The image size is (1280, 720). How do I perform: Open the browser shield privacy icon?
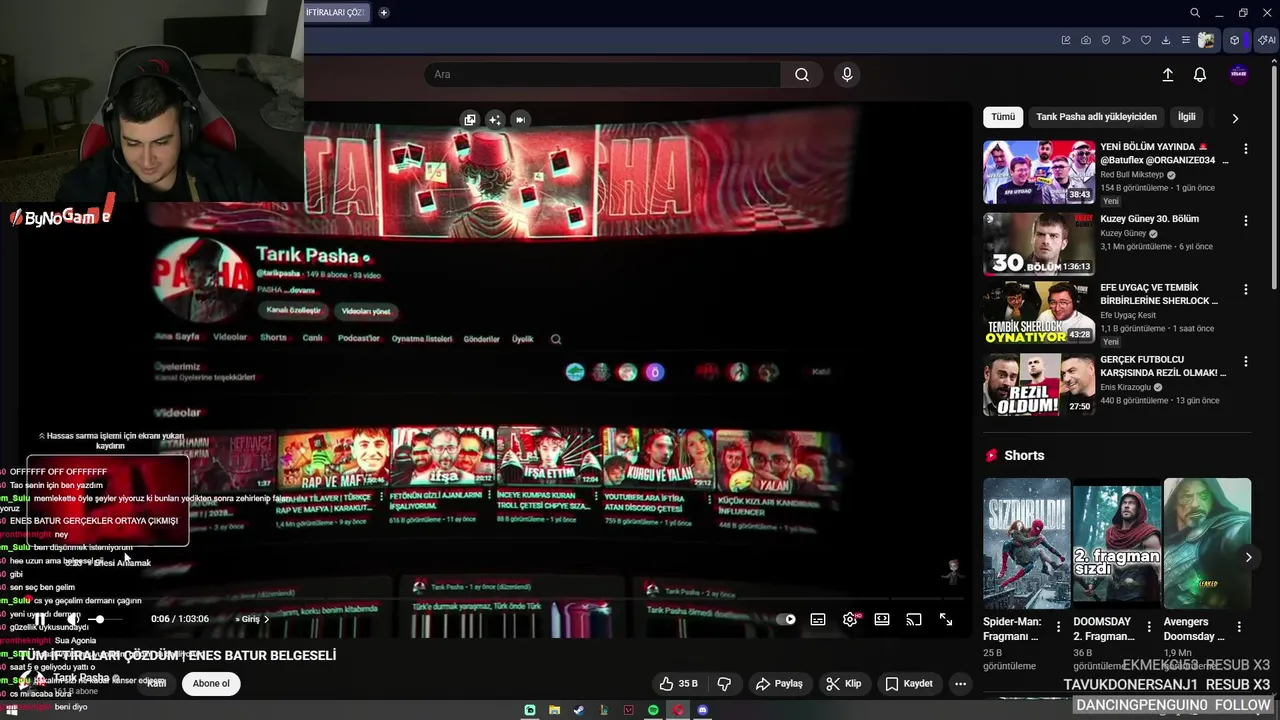(x=1106, y=40)
